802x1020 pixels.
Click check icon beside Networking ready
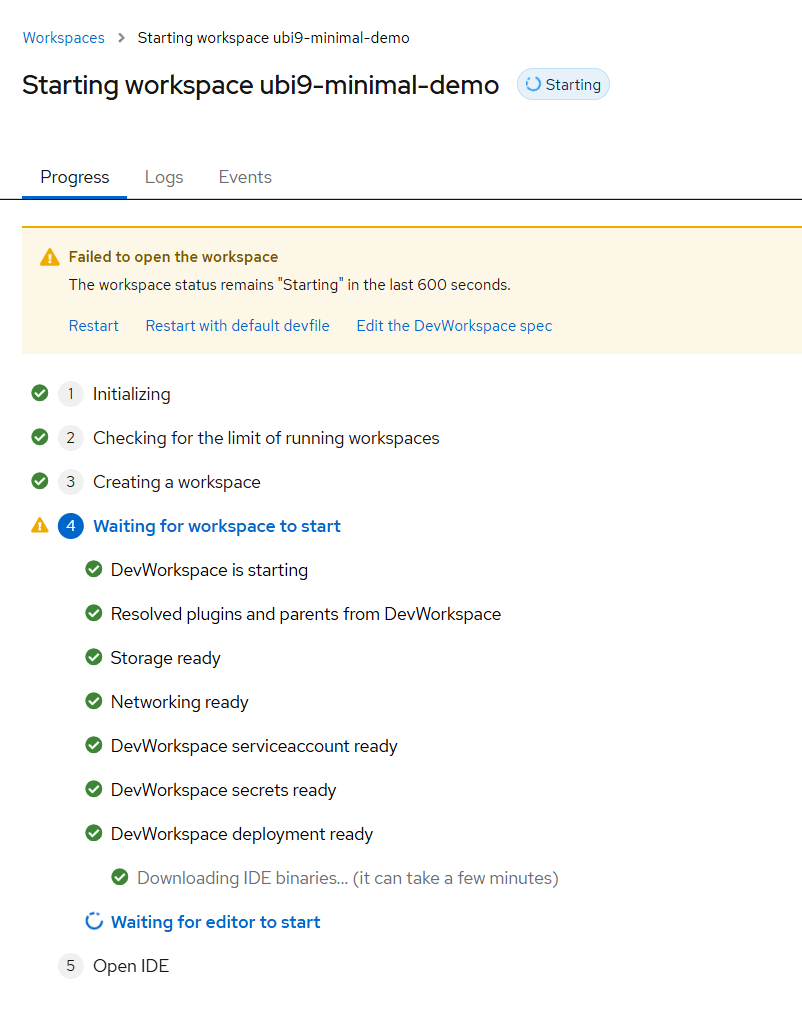point(94,702)
